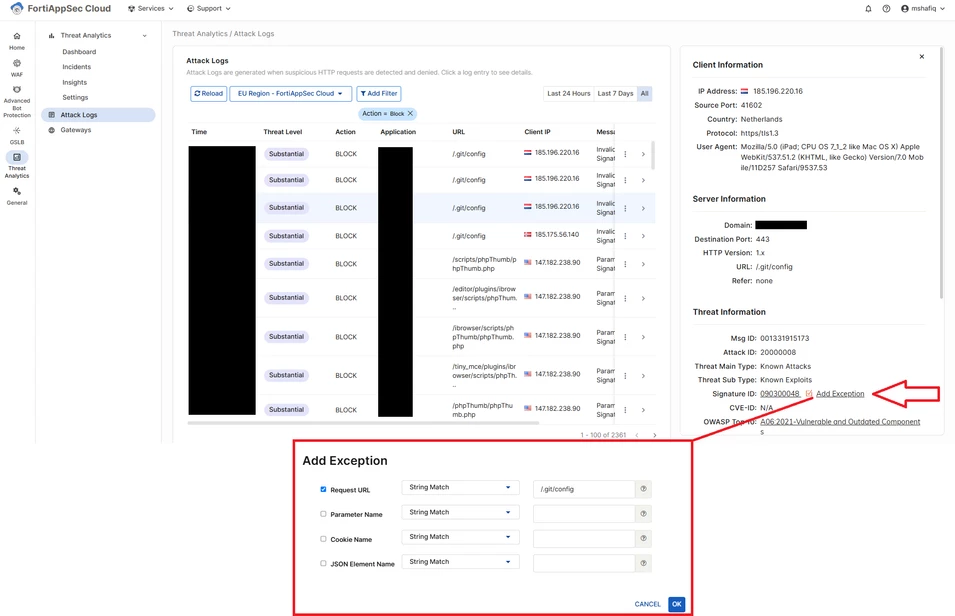Image resolution: width=955 pixels, height=616 pixels.
Task: Click the FortiAppSec Cloud logo
Action: 61,9
